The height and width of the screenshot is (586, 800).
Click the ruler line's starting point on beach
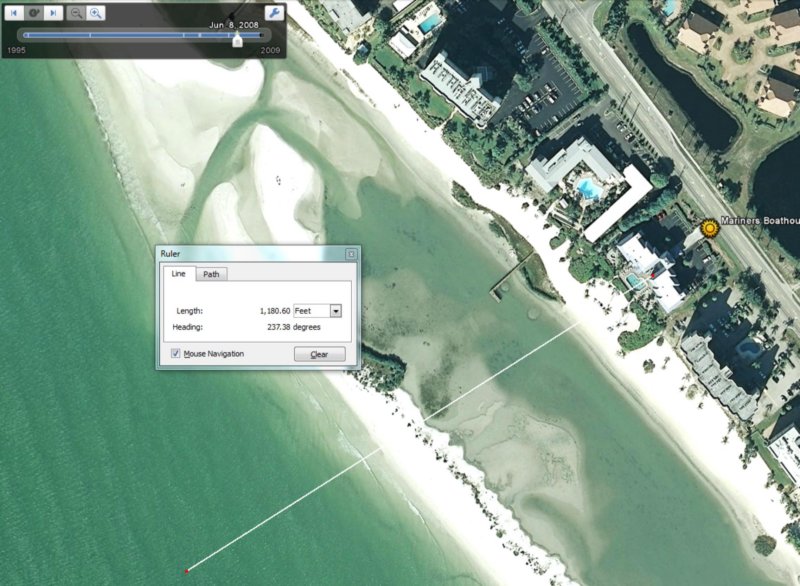coord(577,323)
